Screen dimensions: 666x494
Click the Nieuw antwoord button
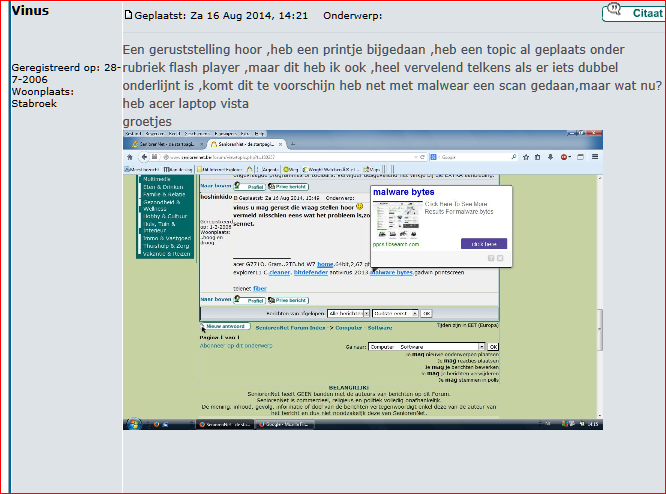225,326
